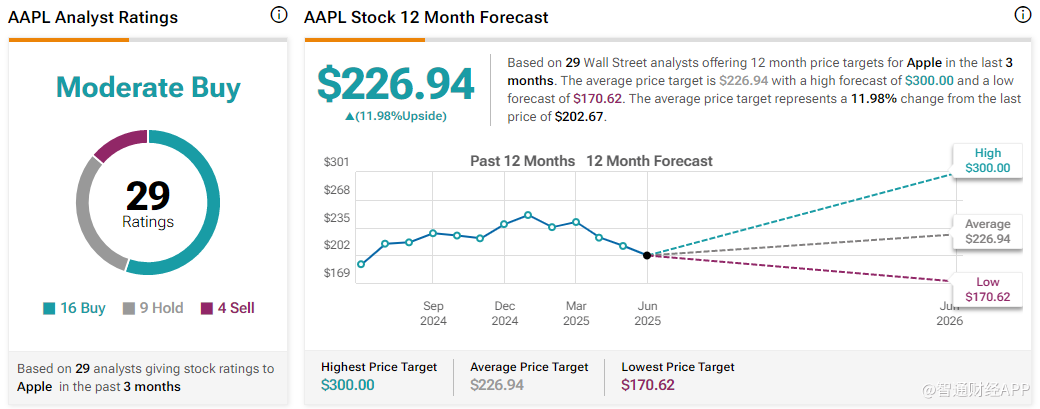The height and width of the screenshot is (409, 1040).
Task: Click the Average Price Target value below chart
Action: [x=498, y=384]
